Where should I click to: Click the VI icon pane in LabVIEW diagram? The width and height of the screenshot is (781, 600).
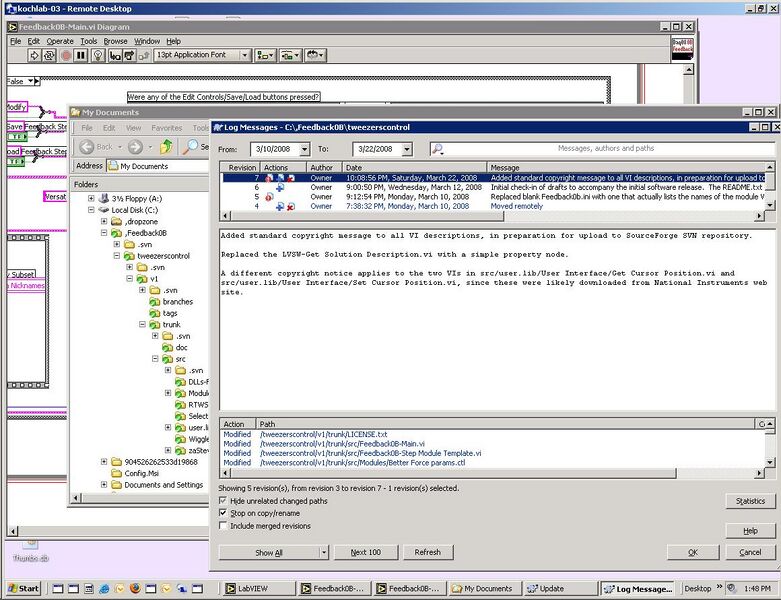coord(682,49)
